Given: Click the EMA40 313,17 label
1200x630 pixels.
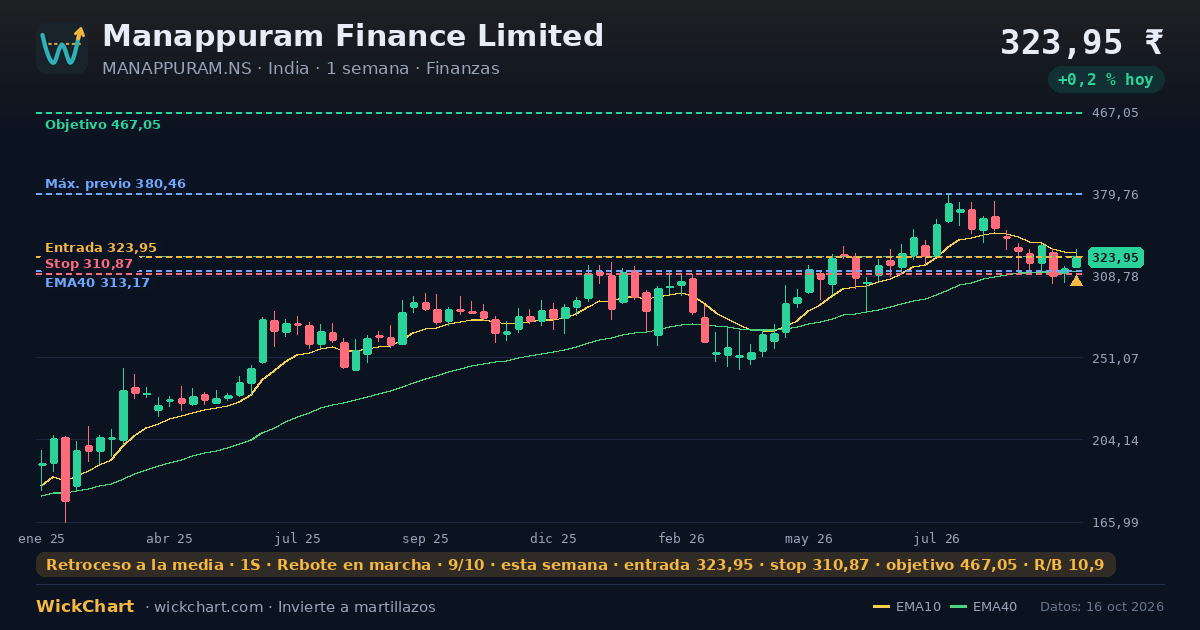Looking at the screenshot, I should tap(97, 283).
